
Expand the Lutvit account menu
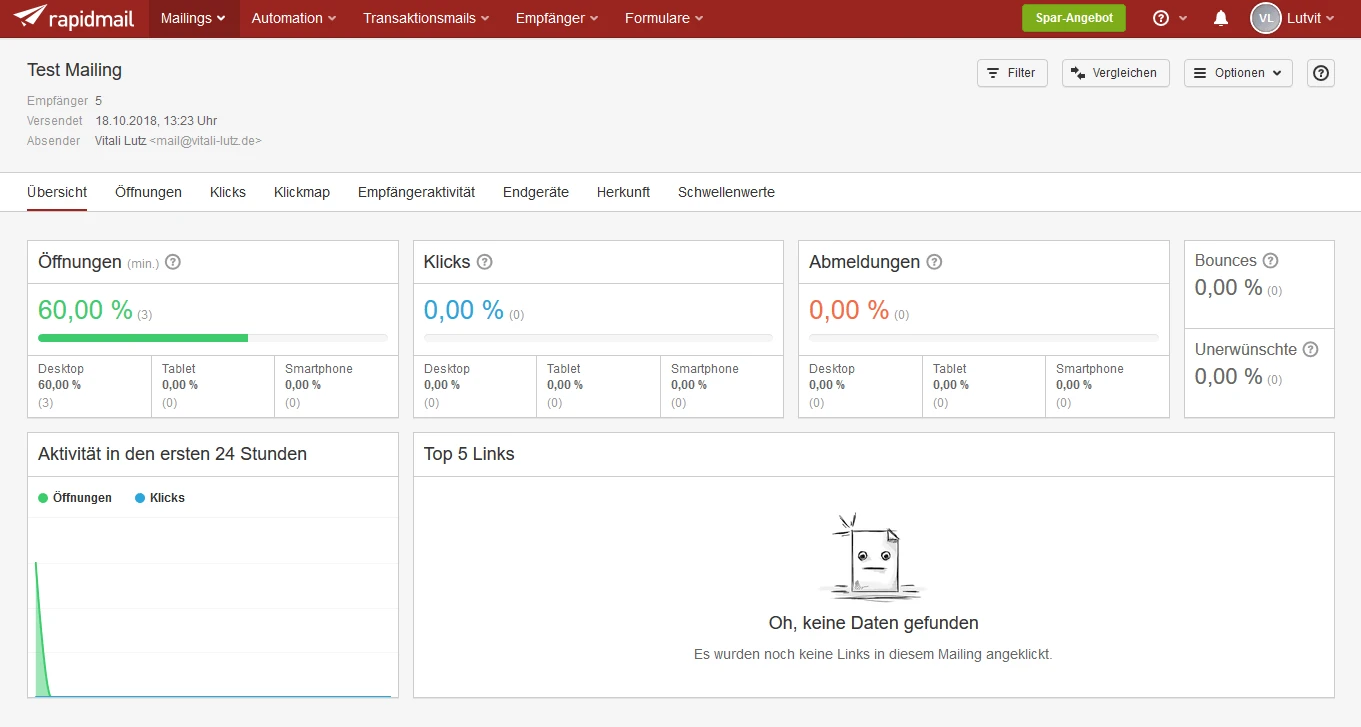pyautogui.click(x=1294, y=17)
